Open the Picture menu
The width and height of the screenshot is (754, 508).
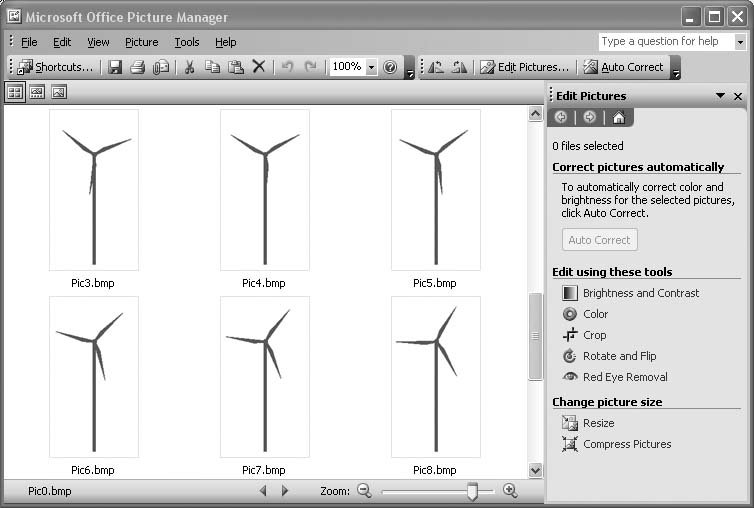click(x=141, y=42)
